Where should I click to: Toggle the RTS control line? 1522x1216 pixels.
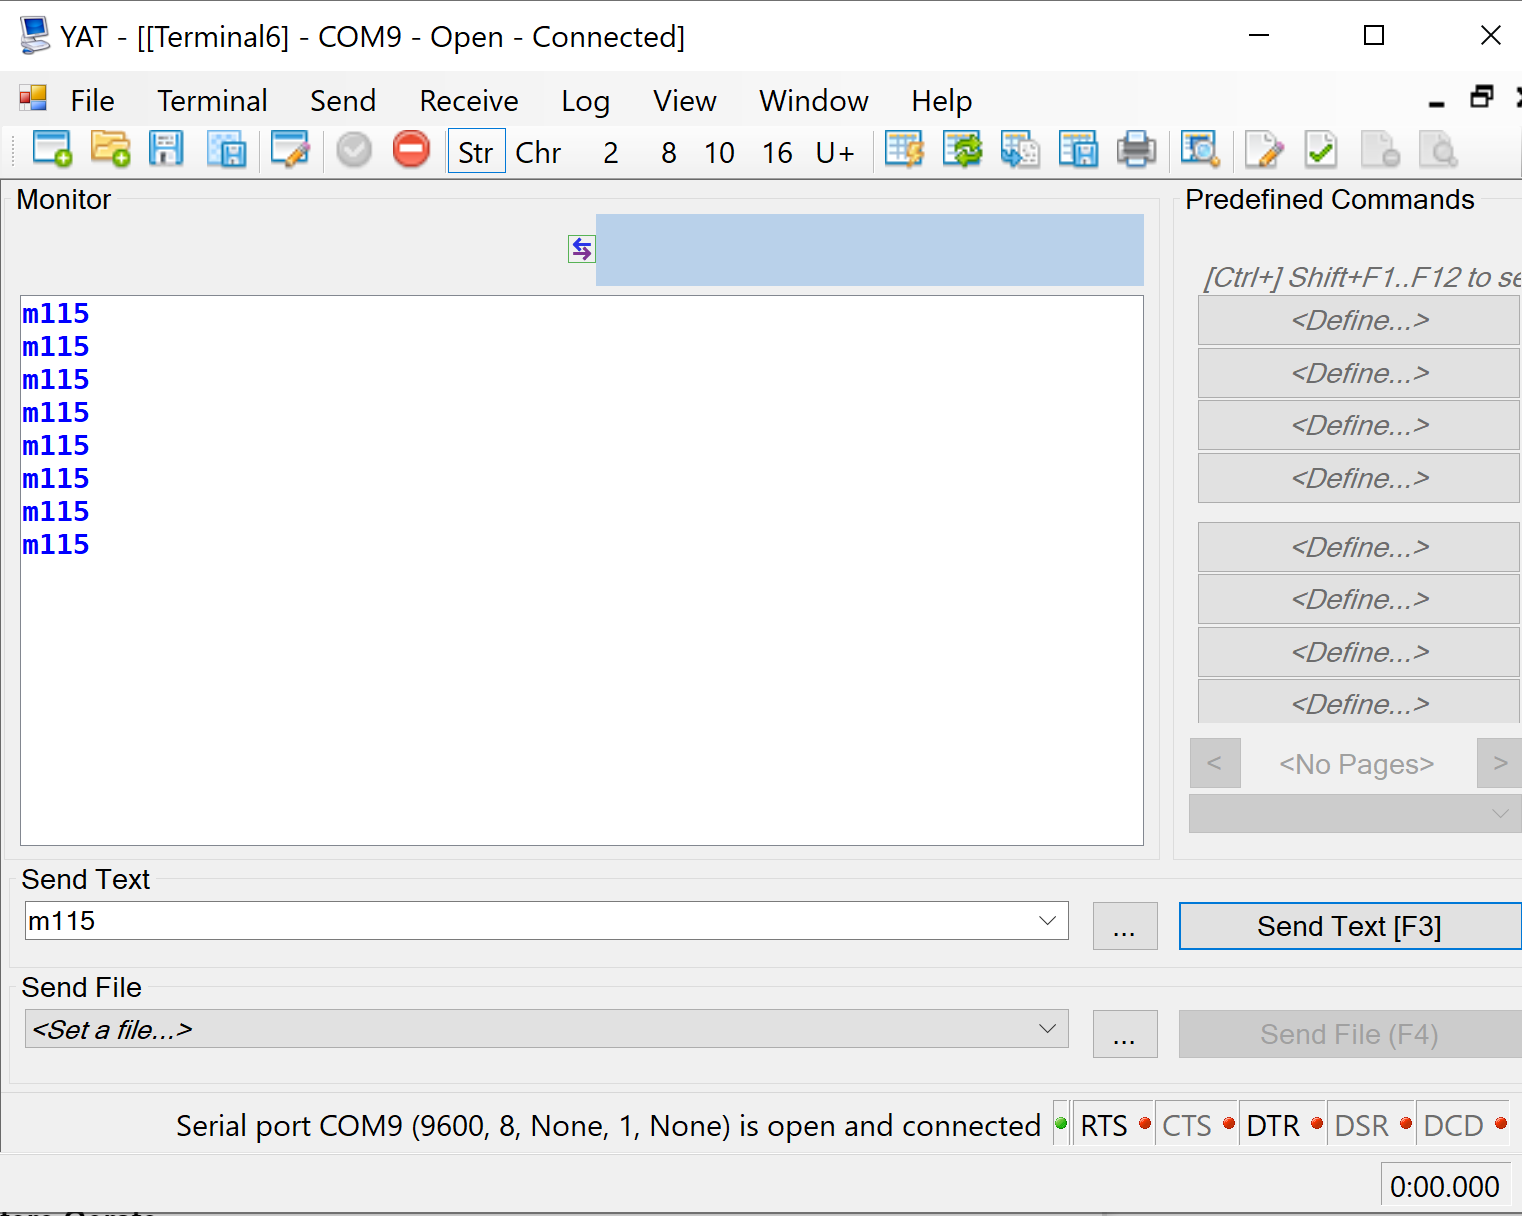point(1113,1125)
